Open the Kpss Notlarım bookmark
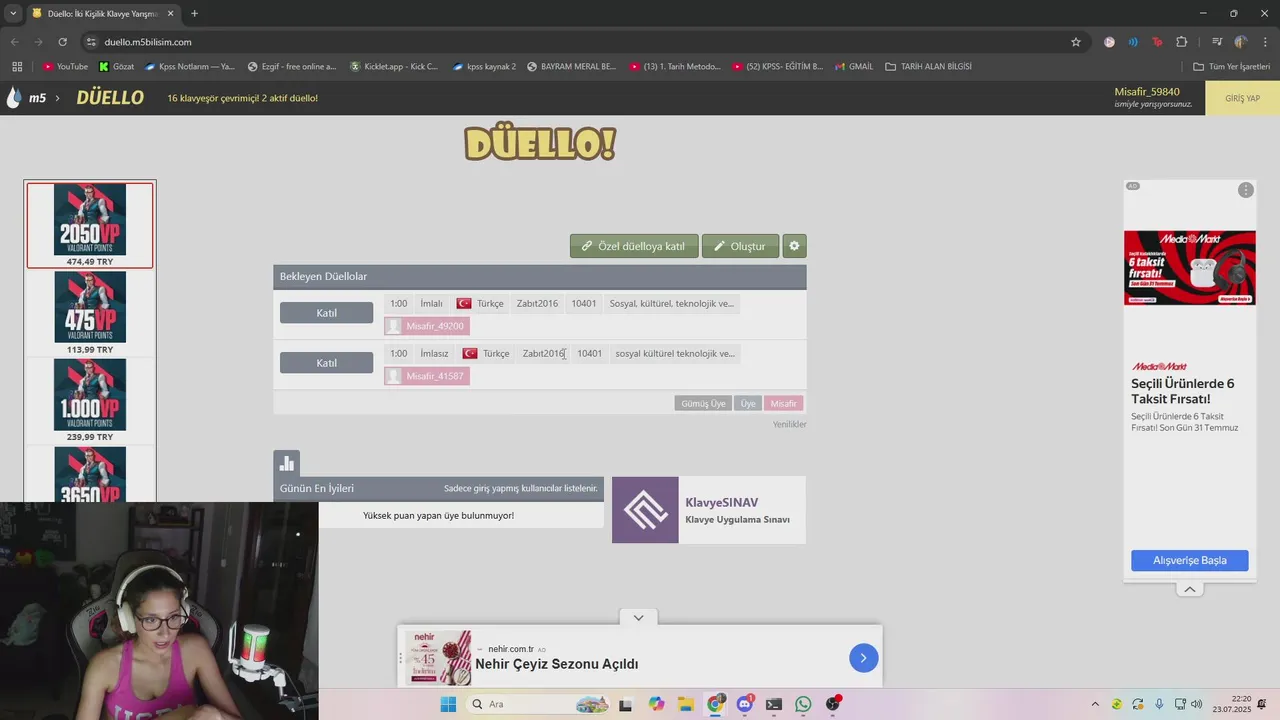Screen dimensions: 1280x720 (189, 67)
